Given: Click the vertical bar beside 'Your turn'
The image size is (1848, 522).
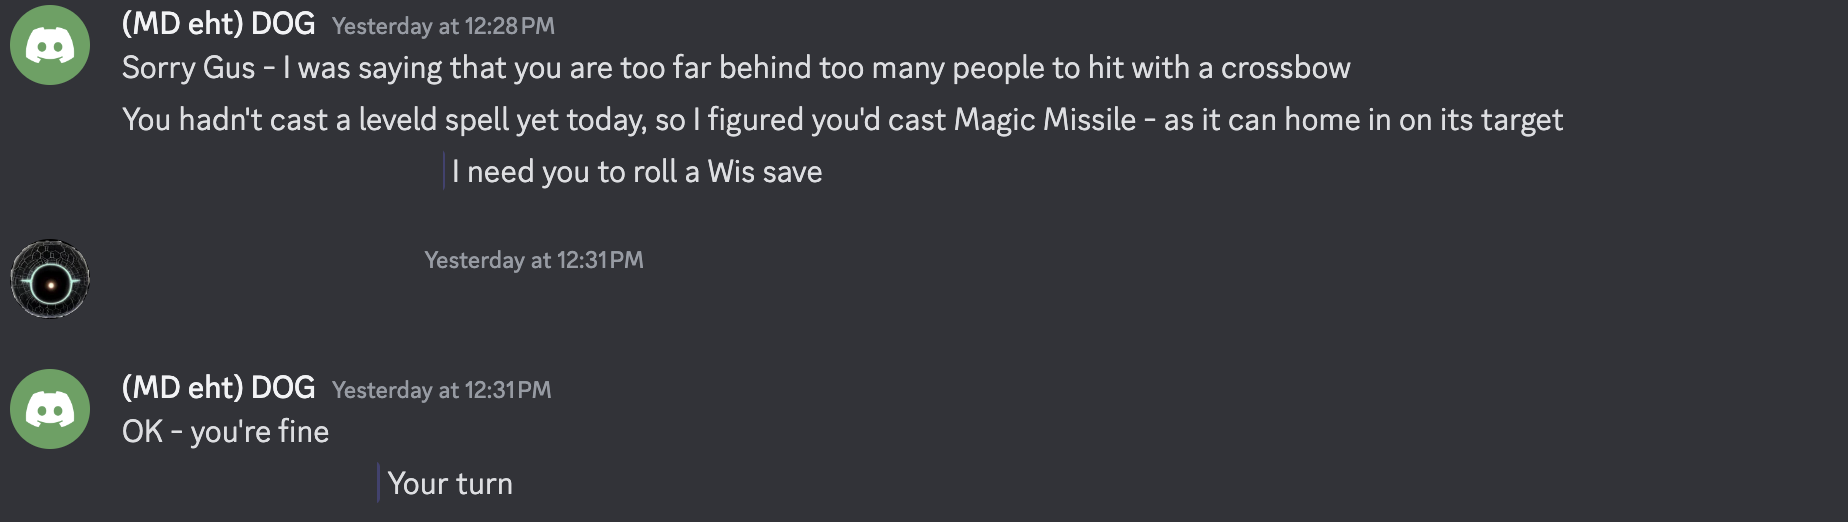Looking at the screenshot, I should pyautogui.click(x=378, y=483).
